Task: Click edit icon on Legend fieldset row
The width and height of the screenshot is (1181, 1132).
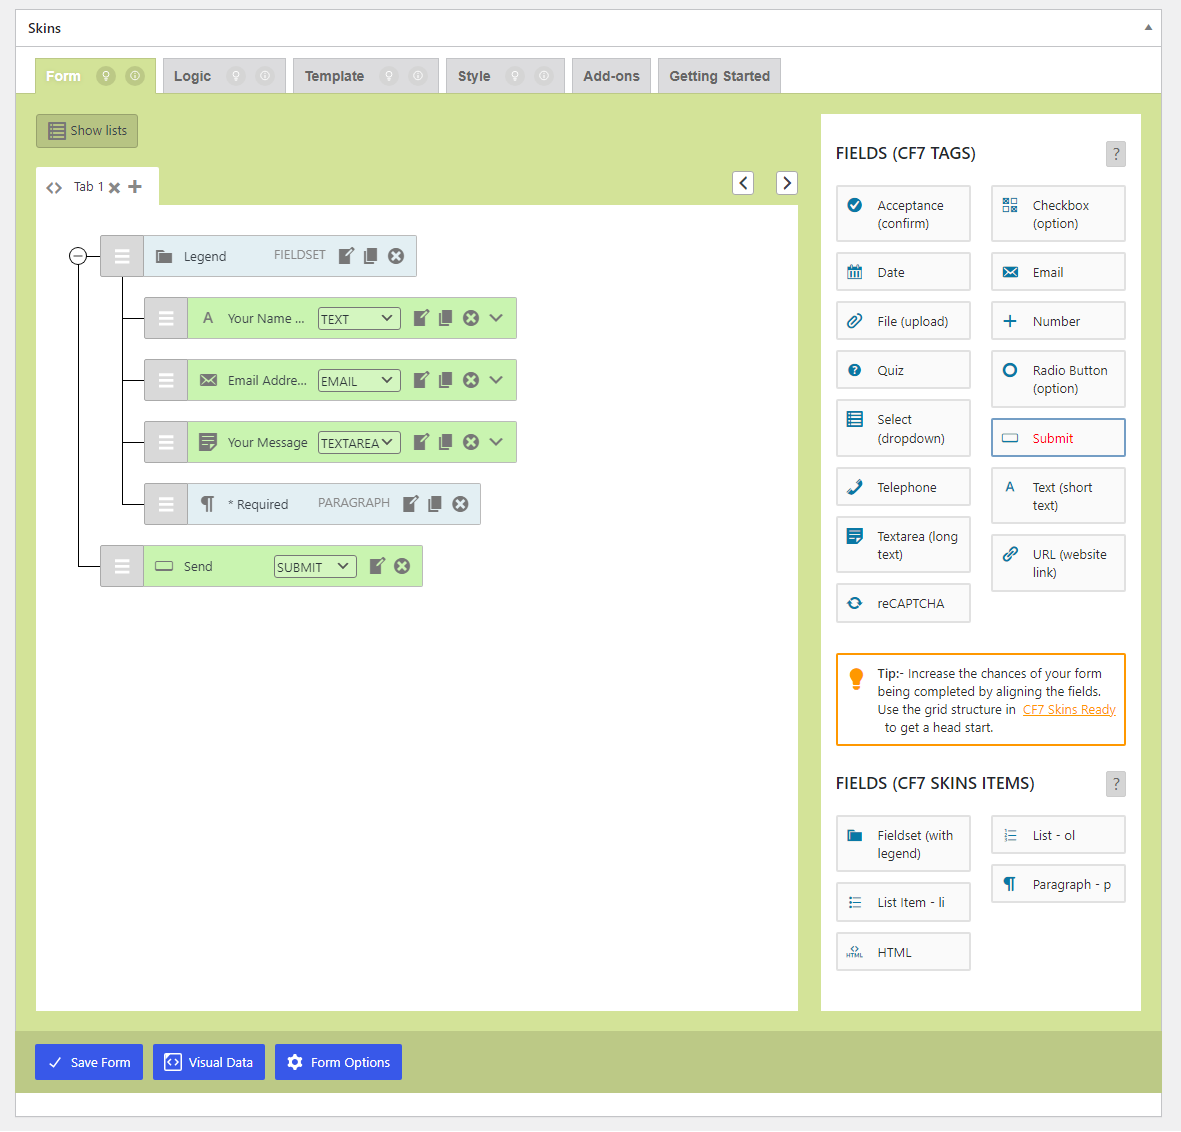Action: click(346, 256)
